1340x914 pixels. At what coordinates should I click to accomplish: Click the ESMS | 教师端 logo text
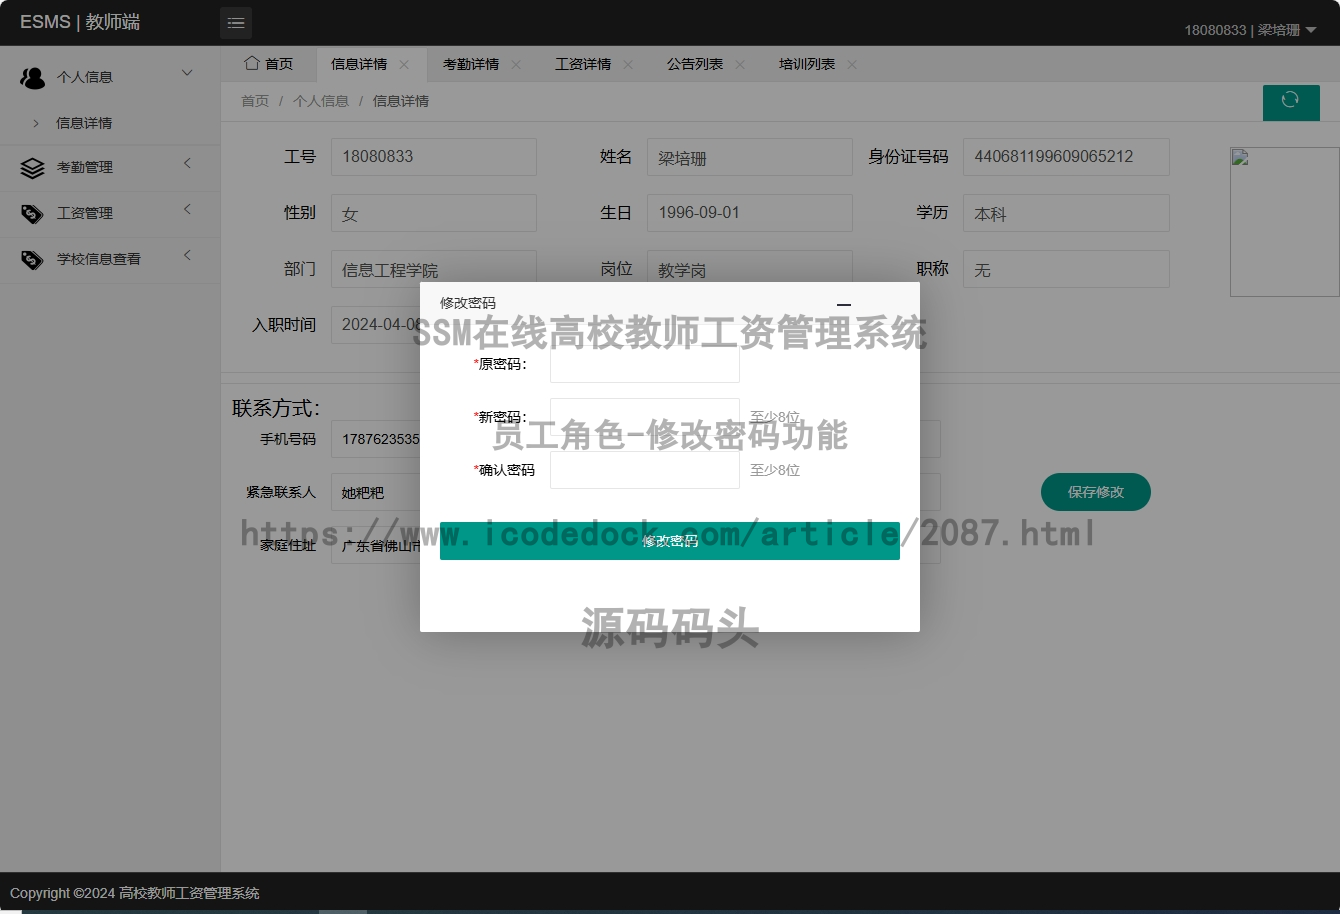coord(80,22)
